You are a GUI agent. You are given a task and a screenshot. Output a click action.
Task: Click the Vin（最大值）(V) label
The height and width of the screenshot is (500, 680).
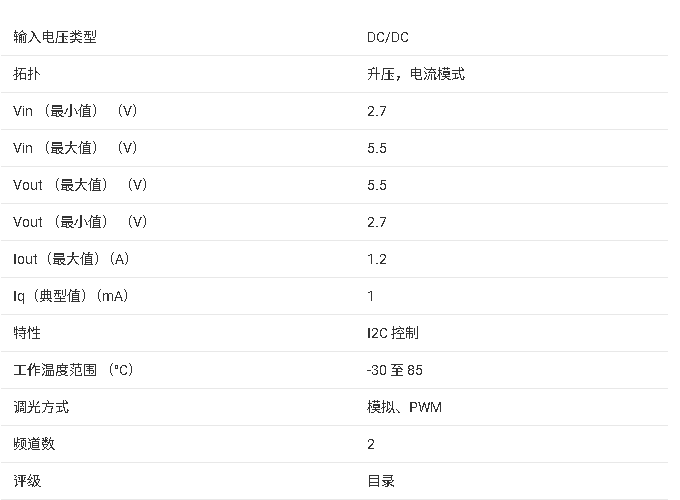pyautogui.click(x=75, y=148)
